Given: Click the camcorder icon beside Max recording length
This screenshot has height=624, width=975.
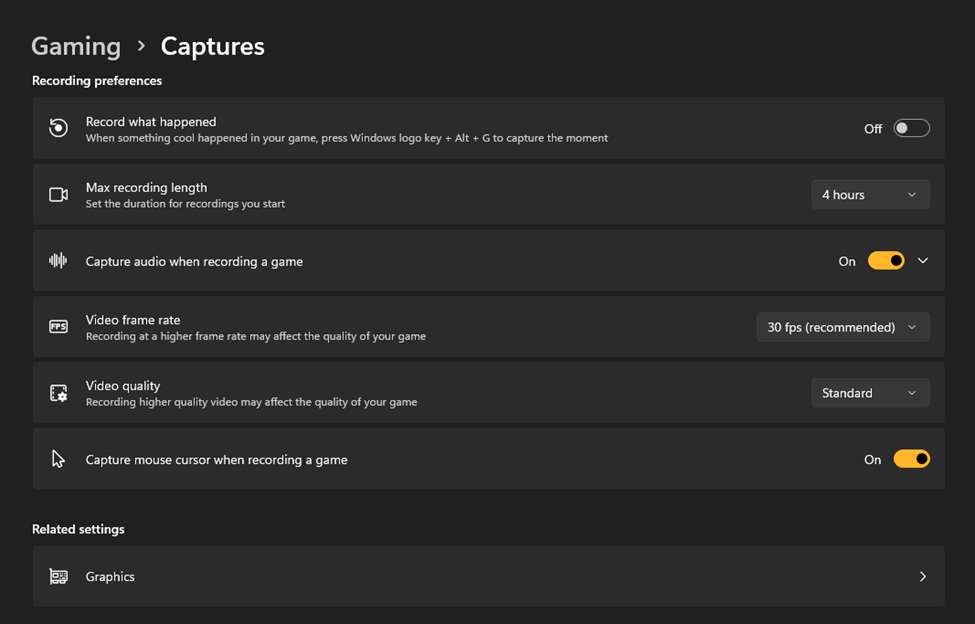Looking at the screenshot, I should pos(59,194).
